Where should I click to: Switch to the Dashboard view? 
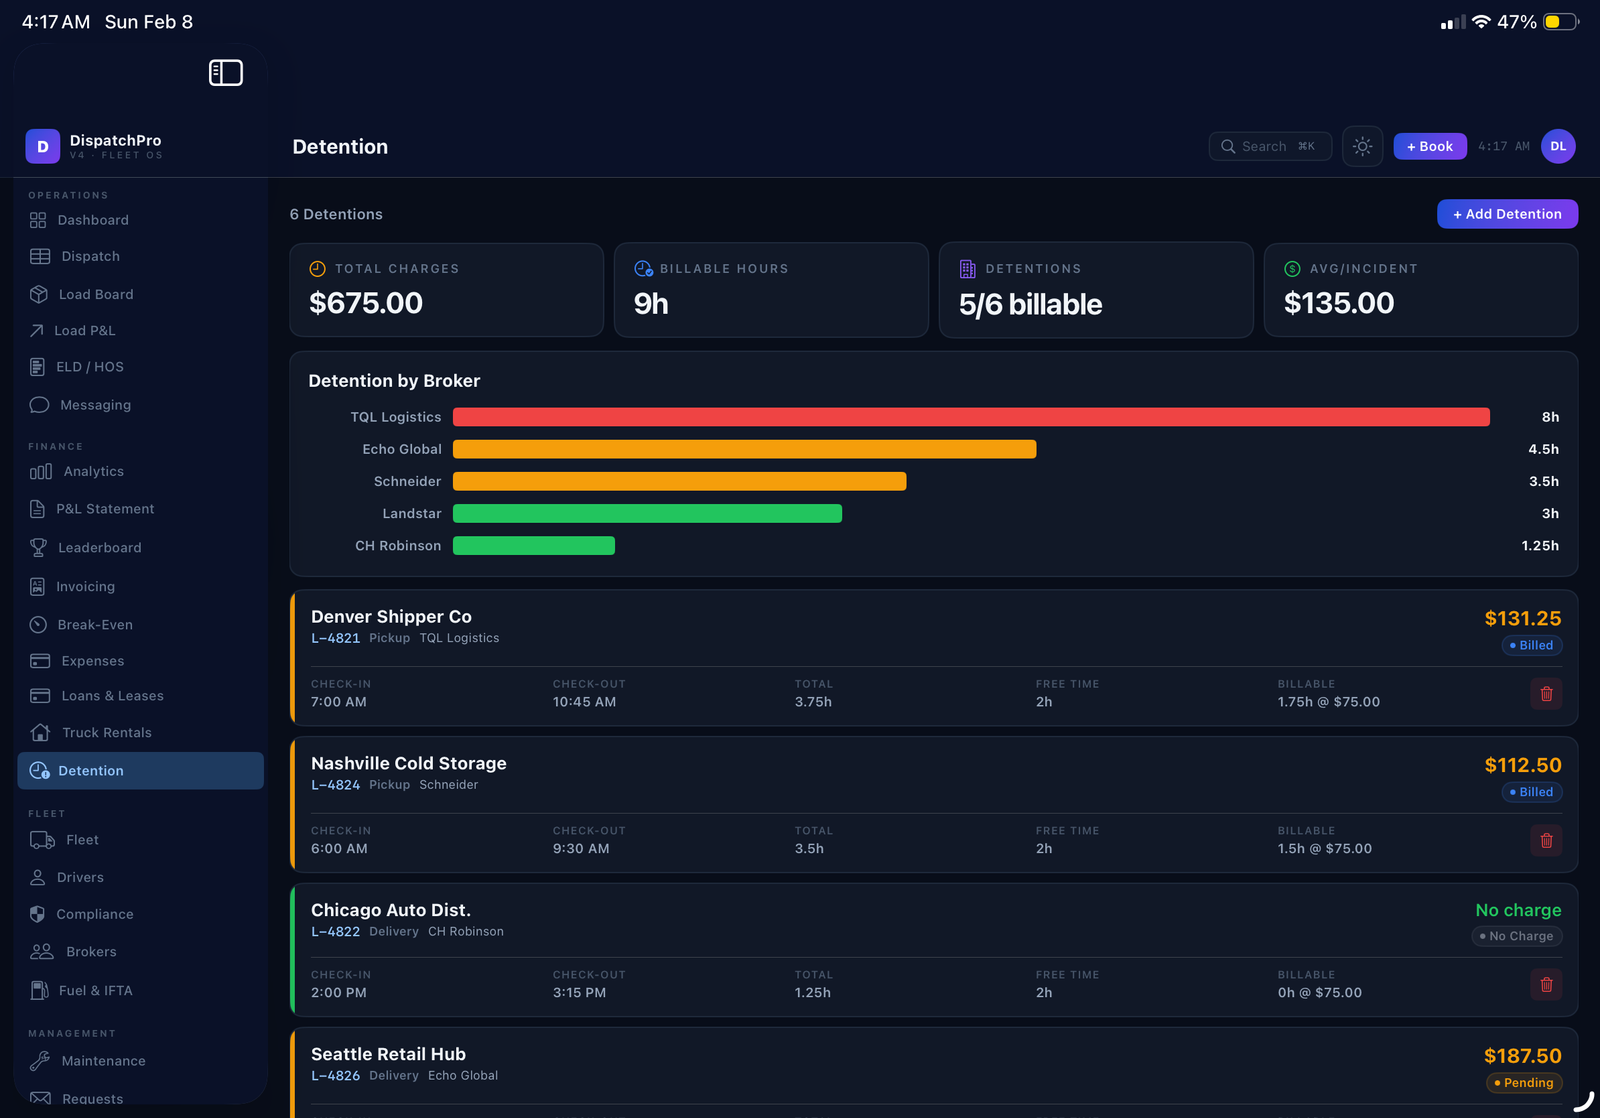coord(93,220)
